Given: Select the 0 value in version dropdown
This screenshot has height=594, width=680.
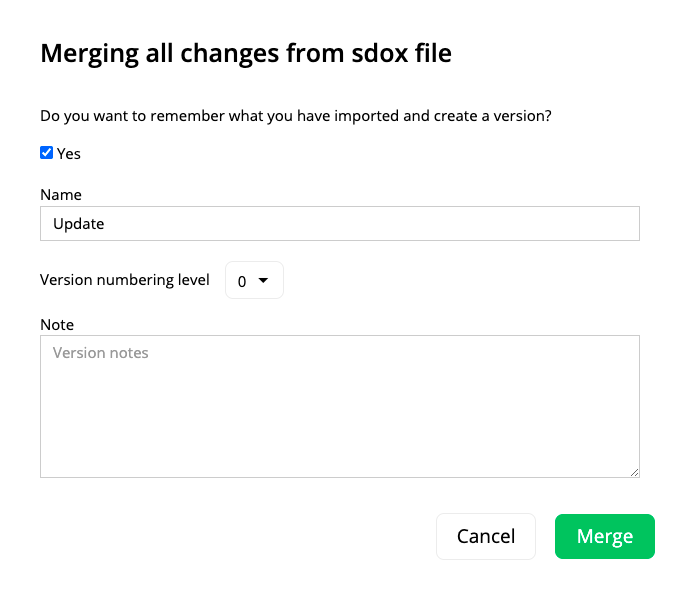Looking at the screenshot, I should 242,281.
